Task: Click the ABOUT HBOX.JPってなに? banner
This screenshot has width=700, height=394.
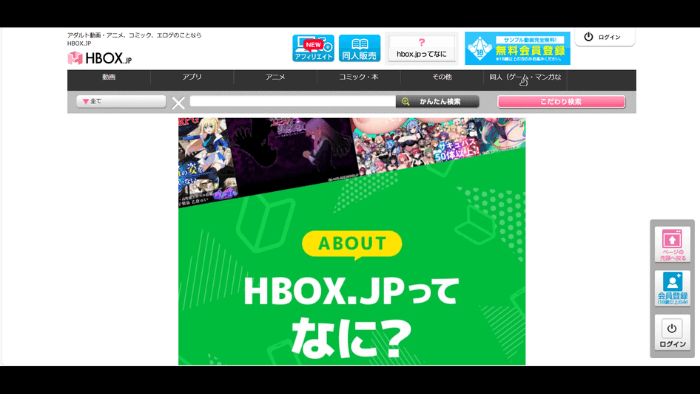Action: point(352,241)
